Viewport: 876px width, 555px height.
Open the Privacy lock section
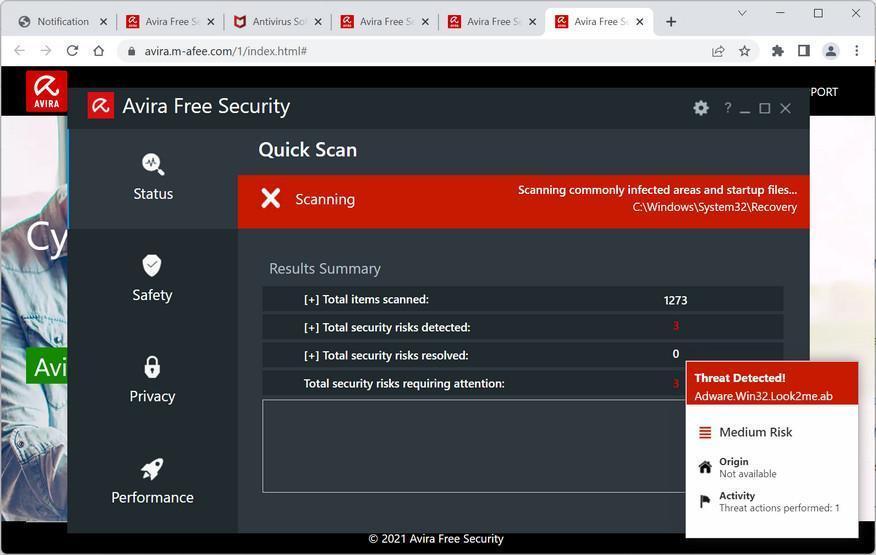click(152, 380)
